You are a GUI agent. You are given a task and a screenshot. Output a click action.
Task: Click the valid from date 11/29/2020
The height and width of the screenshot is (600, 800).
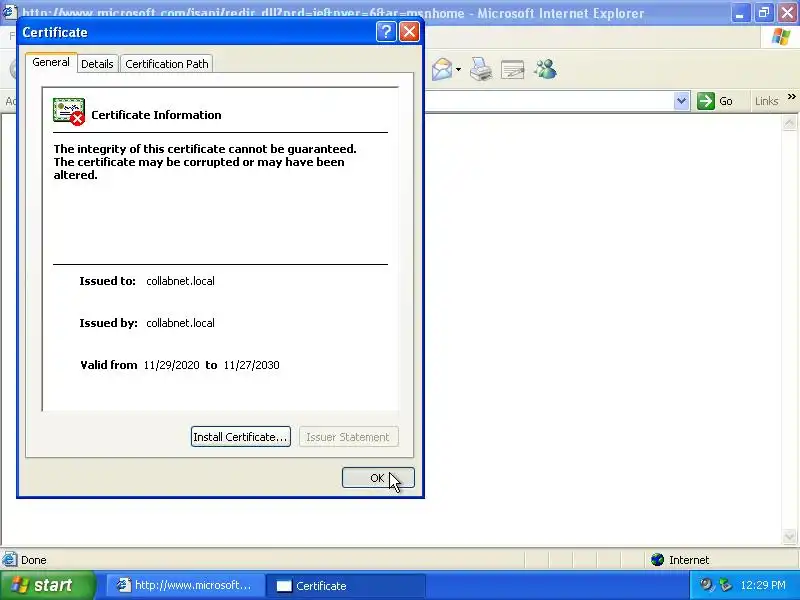171,365
